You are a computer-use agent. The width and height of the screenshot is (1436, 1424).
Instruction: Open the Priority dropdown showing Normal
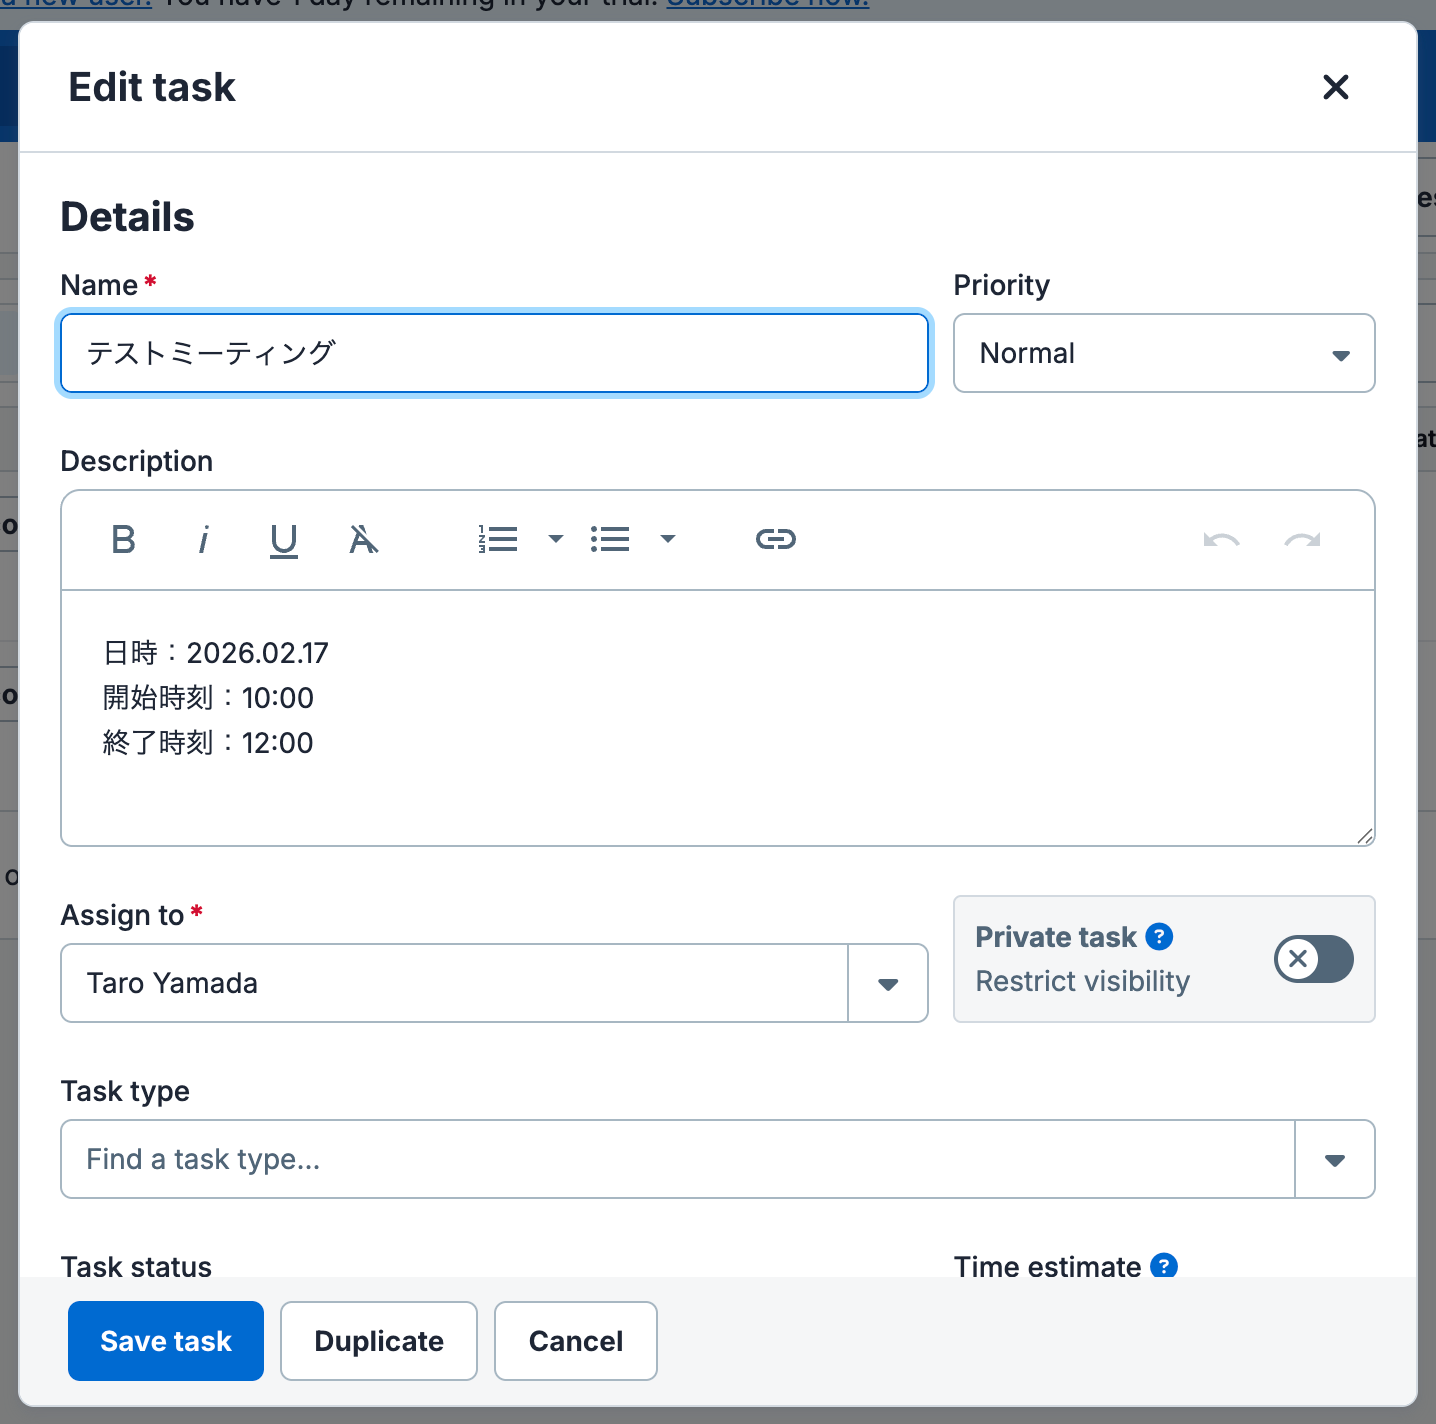[x=1163, y=353]
